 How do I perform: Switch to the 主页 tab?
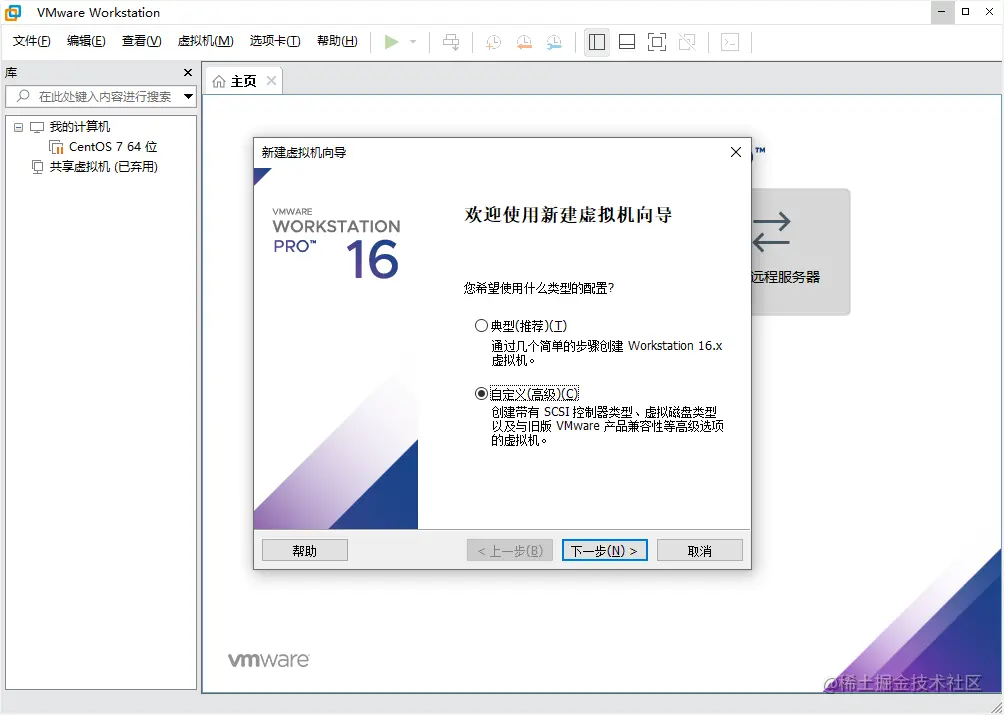click(x=243, y=81)
